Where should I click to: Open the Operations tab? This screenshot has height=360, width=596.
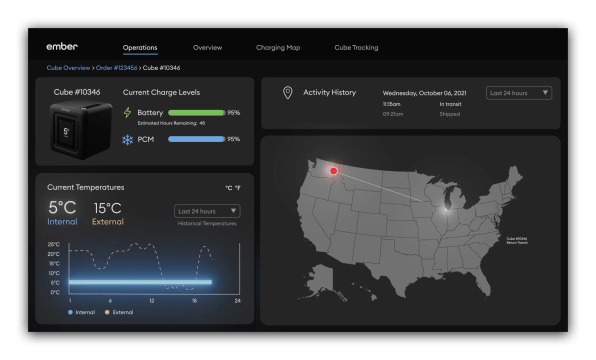click(140, 48)
